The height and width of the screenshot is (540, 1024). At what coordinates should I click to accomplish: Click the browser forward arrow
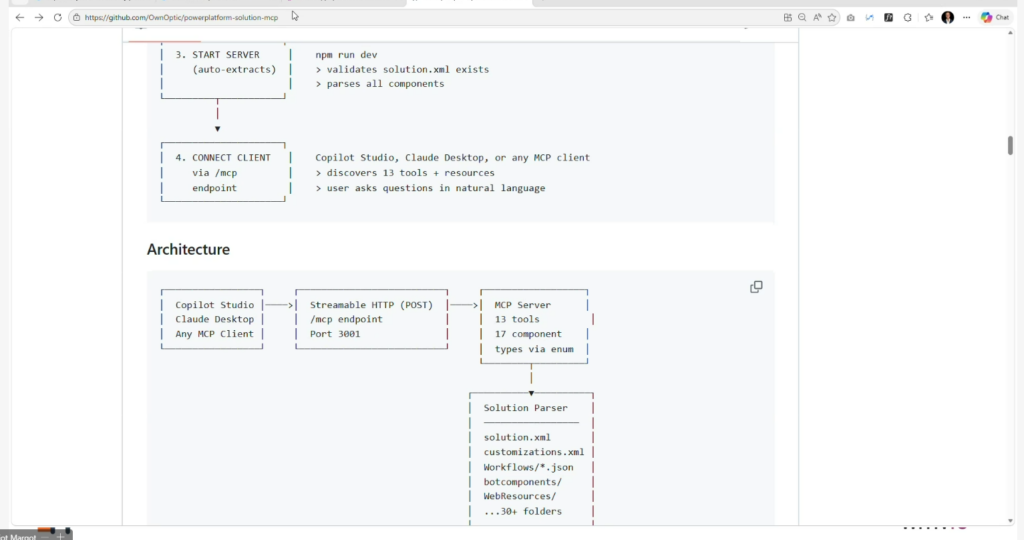pyautogui.click(x=39, y=17)
